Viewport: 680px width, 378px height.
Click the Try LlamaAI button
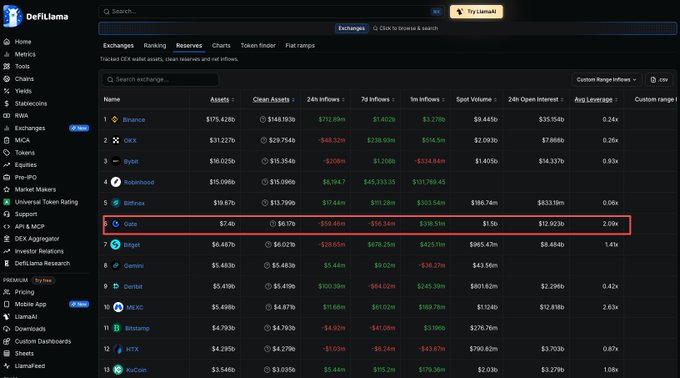click(x=476, y=12)
